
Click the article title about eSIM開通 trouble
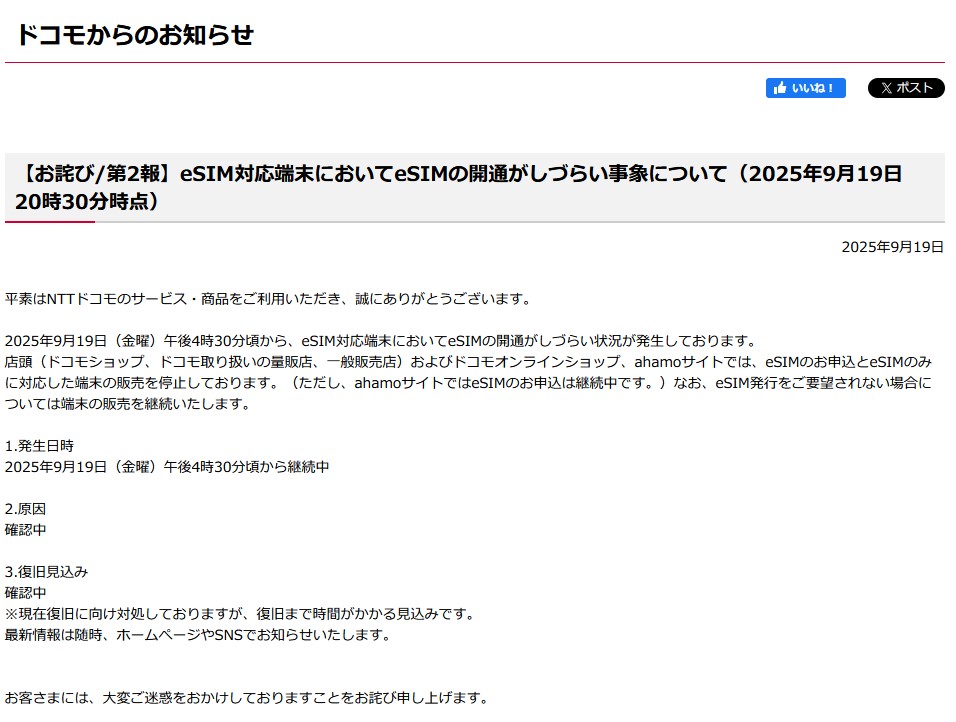click(458, 187)
